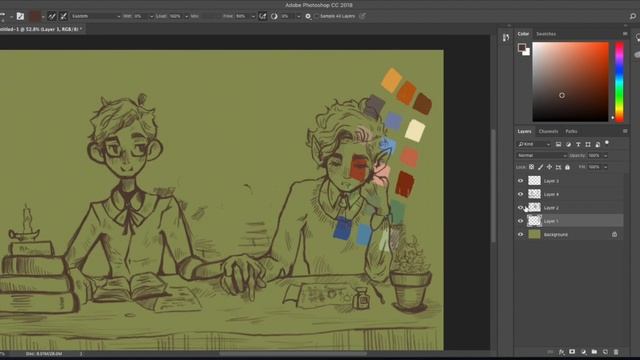Turn layer filtering on or off

(607, 143)
